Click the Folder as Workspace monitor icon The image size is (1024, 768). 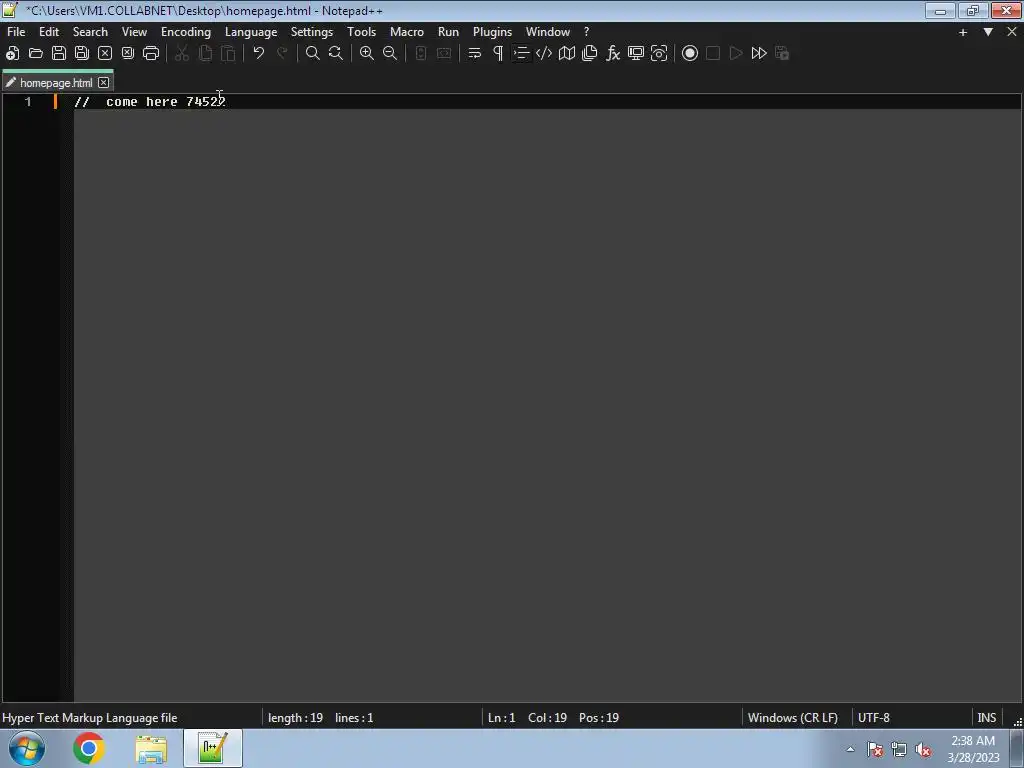click(x=636, y=54)
